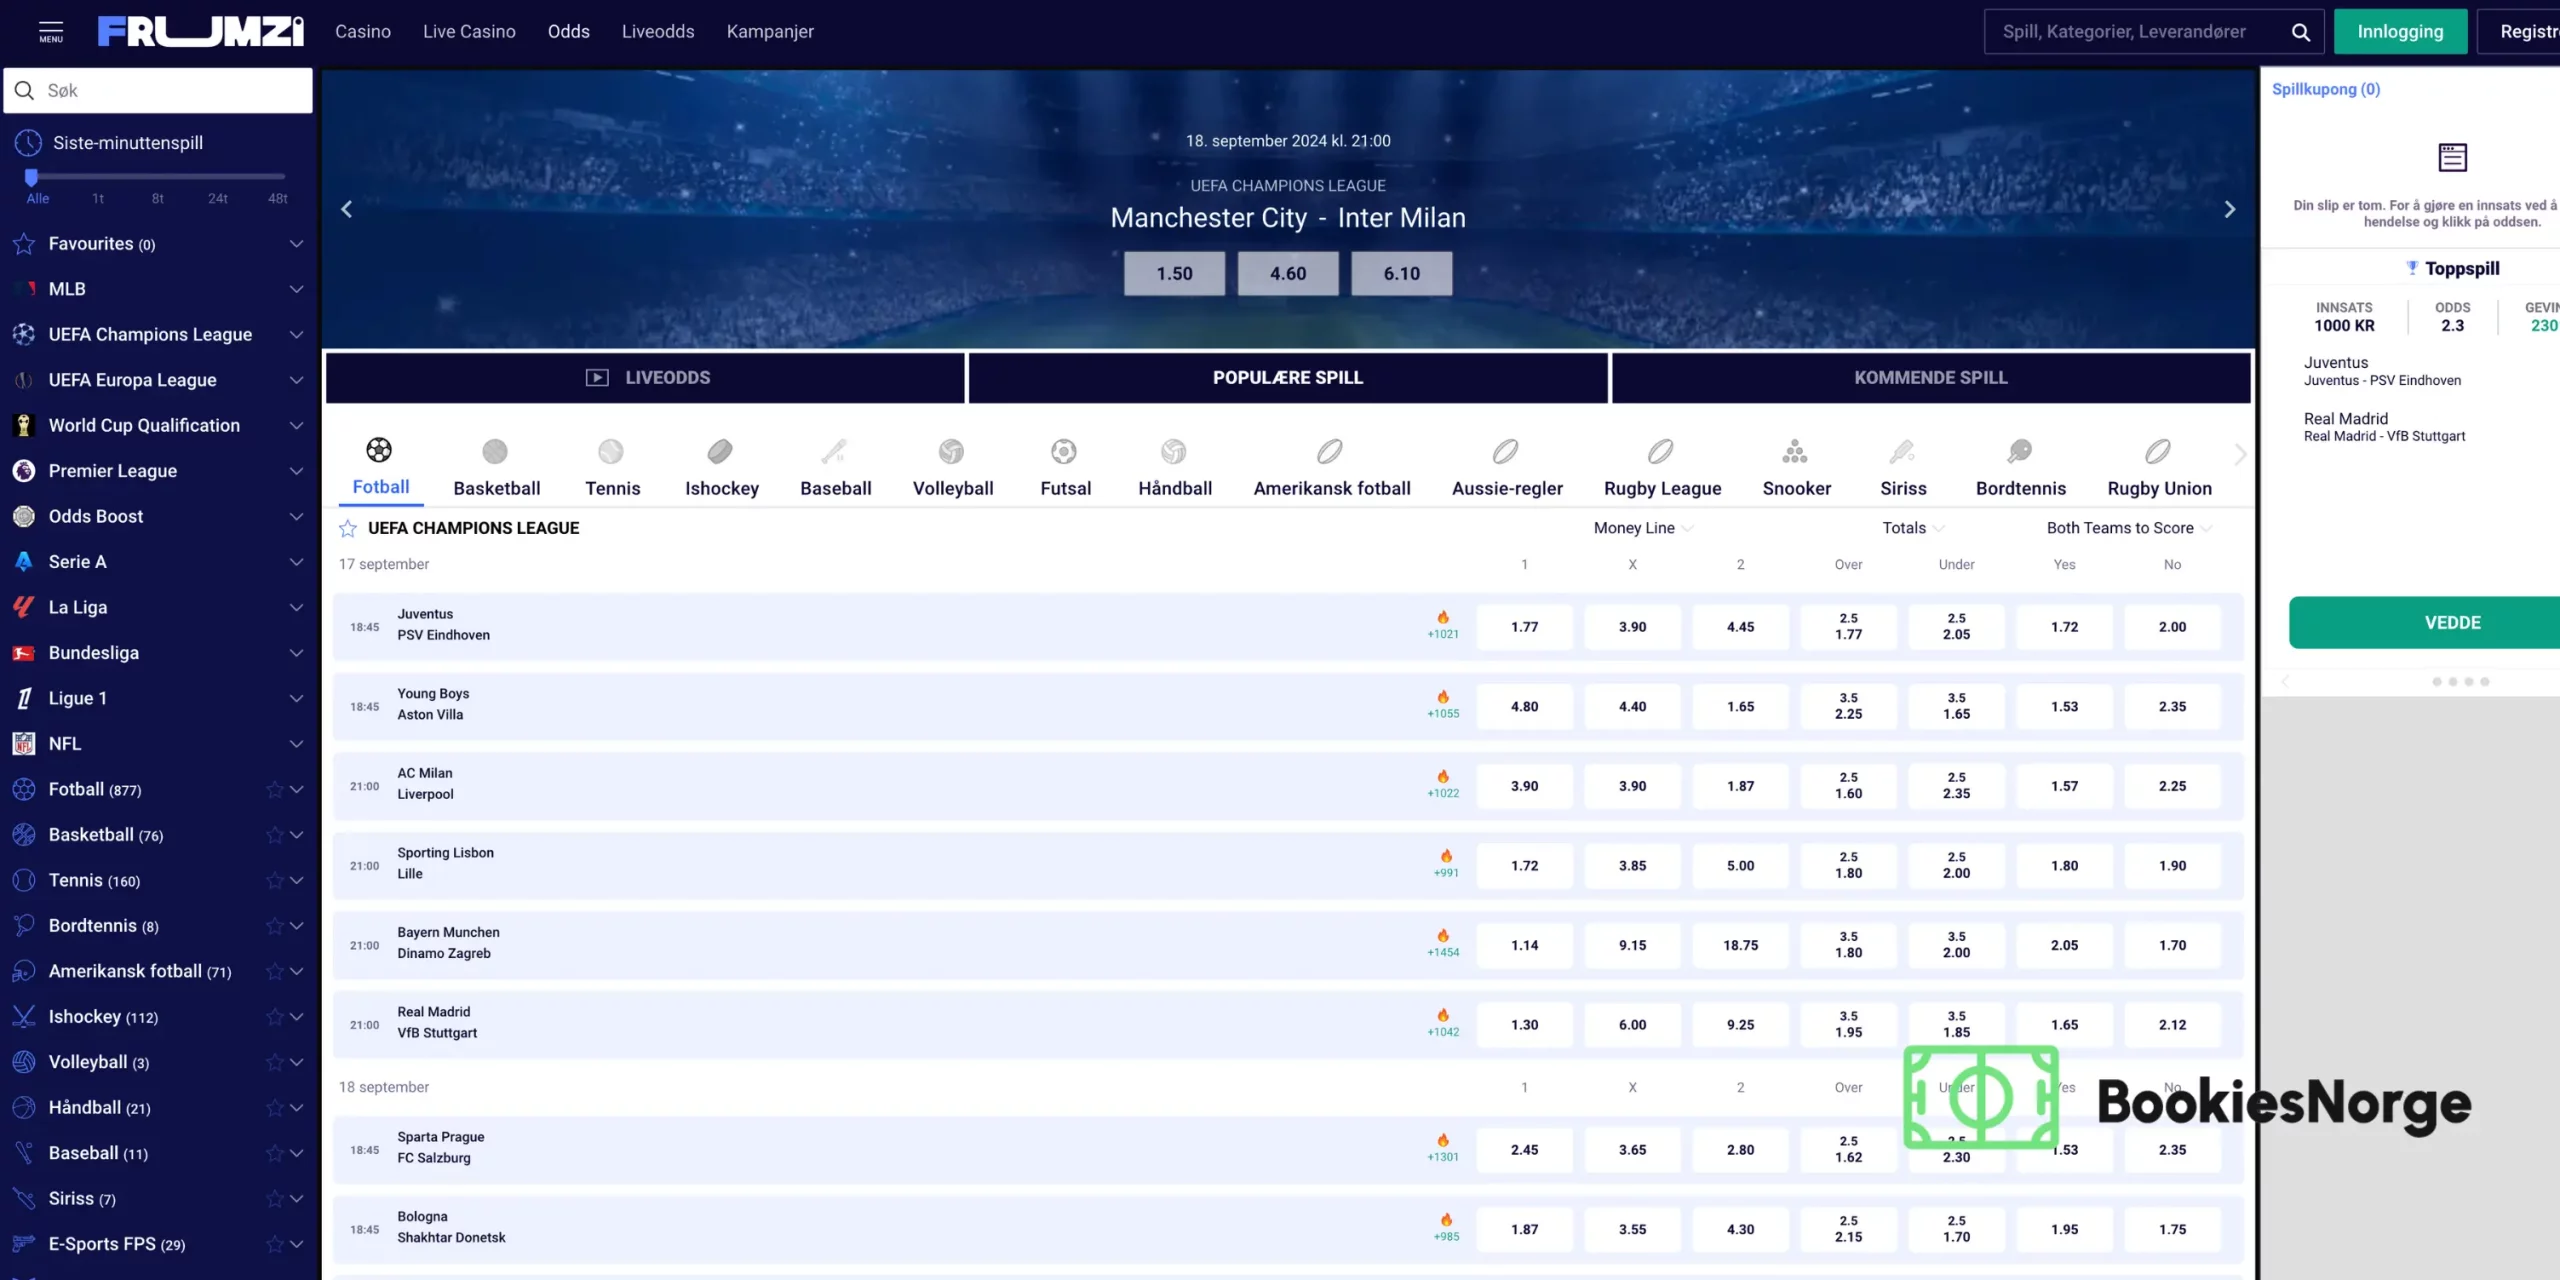Image resolution: width=2560 pixels, height=1280 pixels.
Task: Expand the MLB sidebar chevron
Action: pyautogui.click(x=296, y=289)
